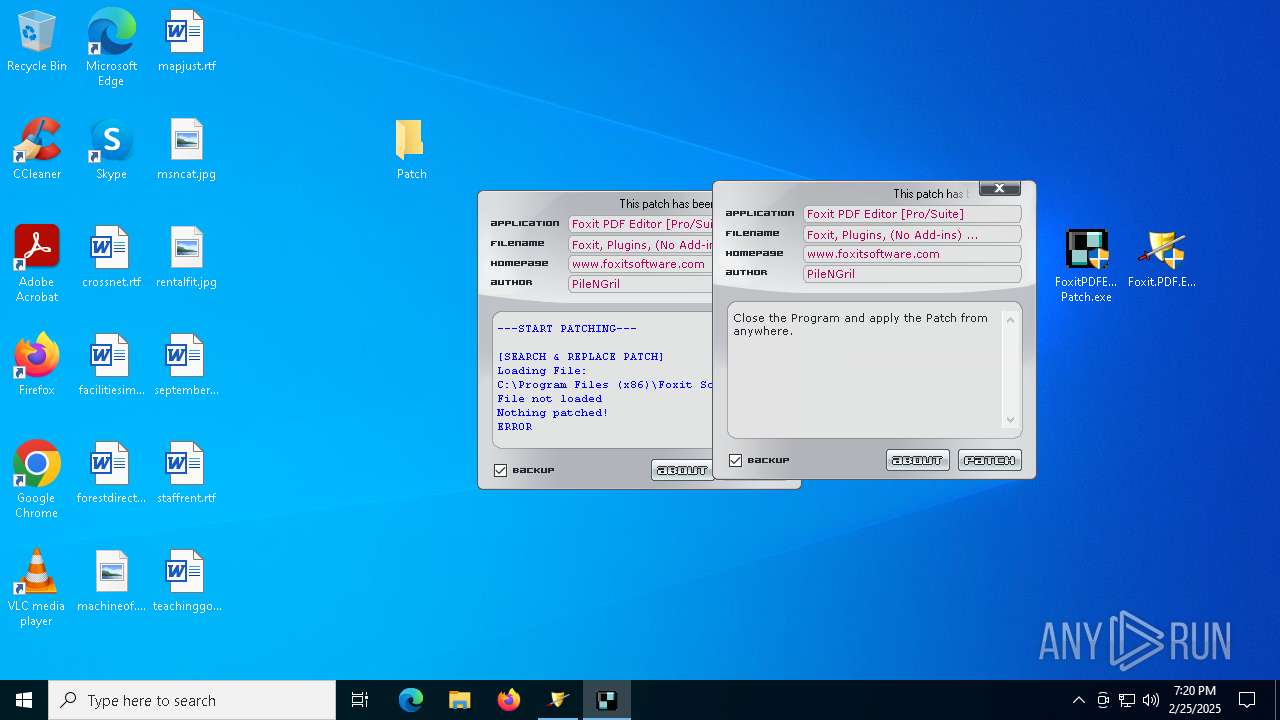Click the ABOUT button in front window
This screenshot has width=1280, height=720.
[917, 460]
